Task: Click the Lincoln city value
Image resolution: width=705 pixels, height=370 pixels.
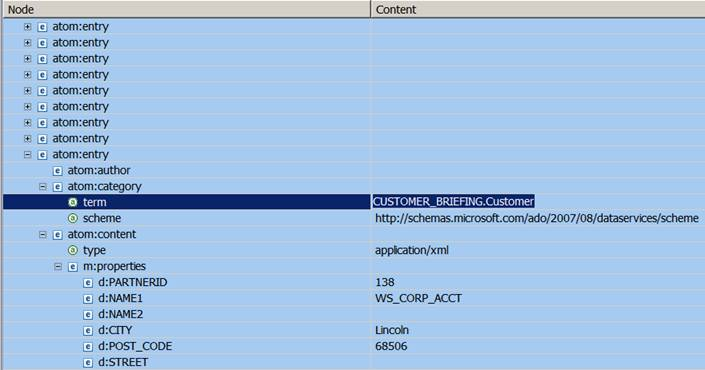Action: point(392,330)
